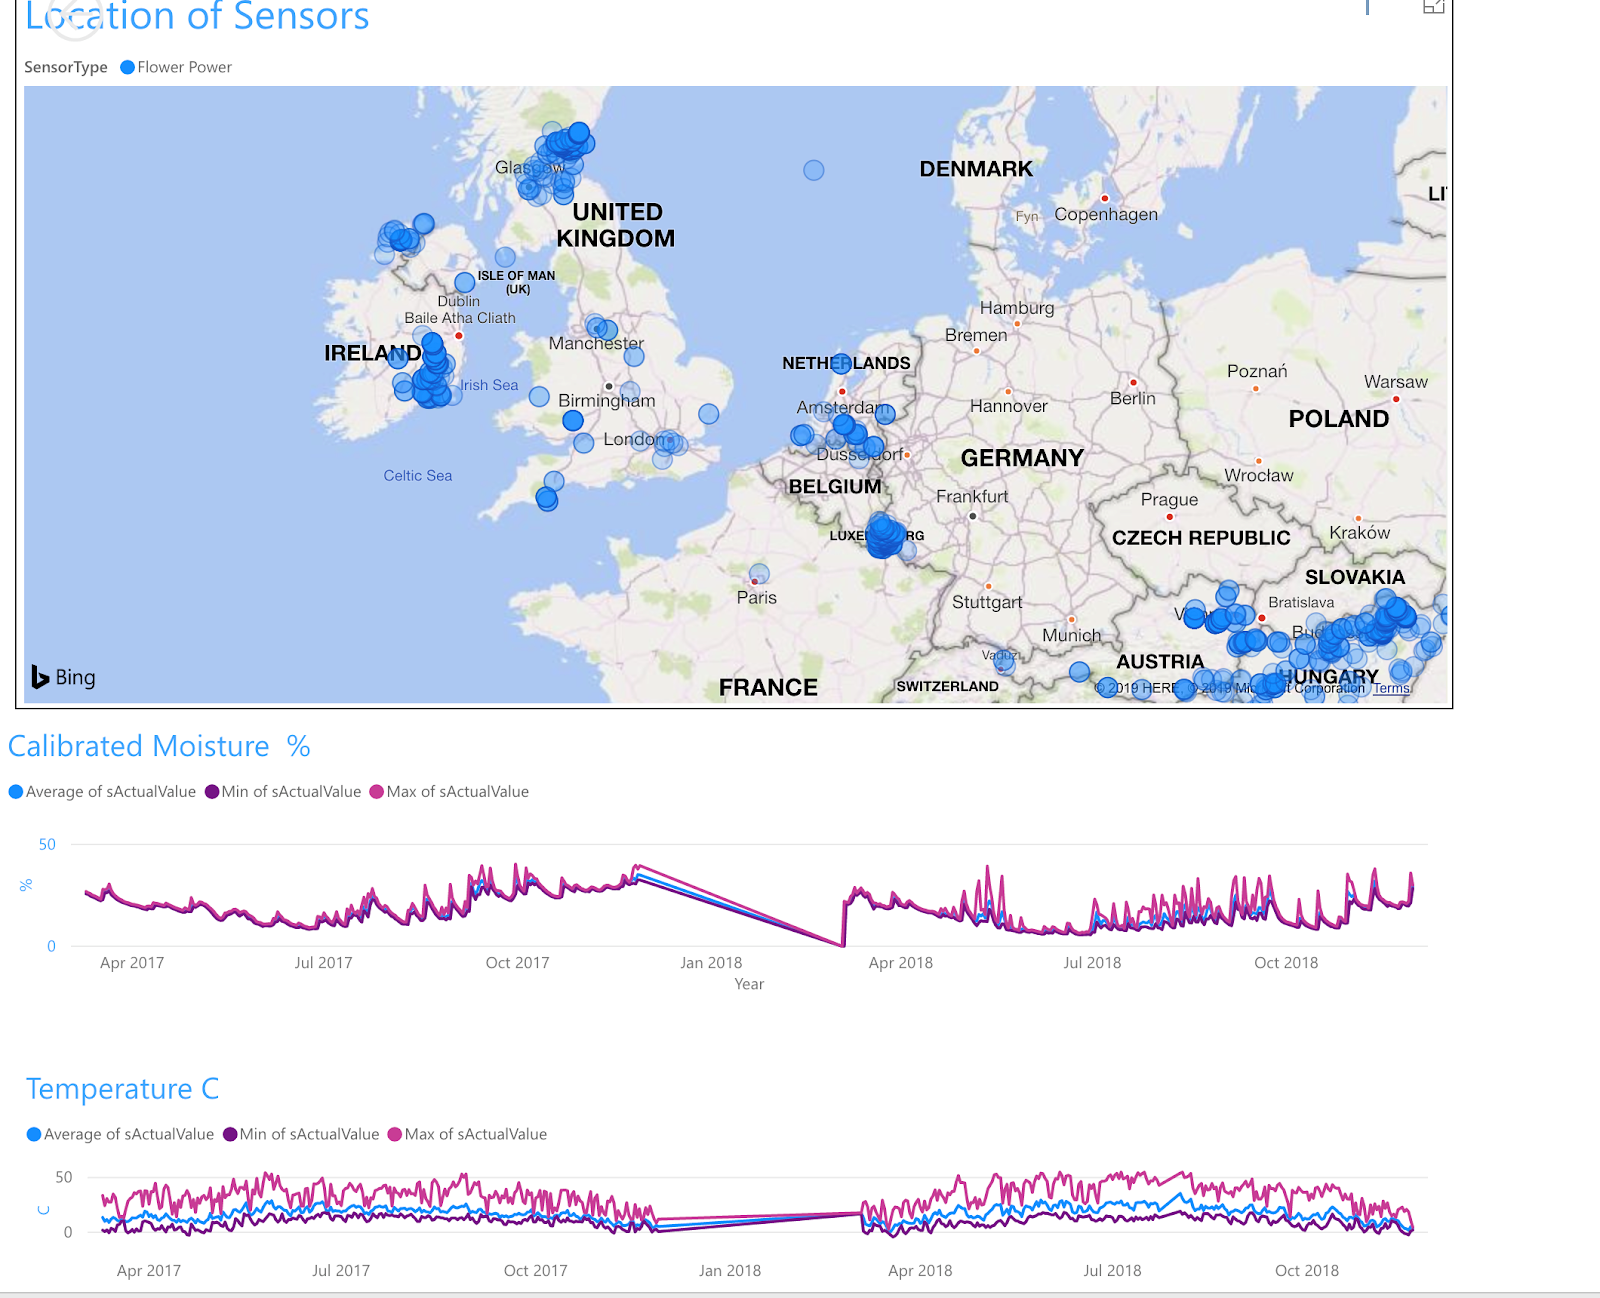Click the Celtic Sea label

pos(418,476)
